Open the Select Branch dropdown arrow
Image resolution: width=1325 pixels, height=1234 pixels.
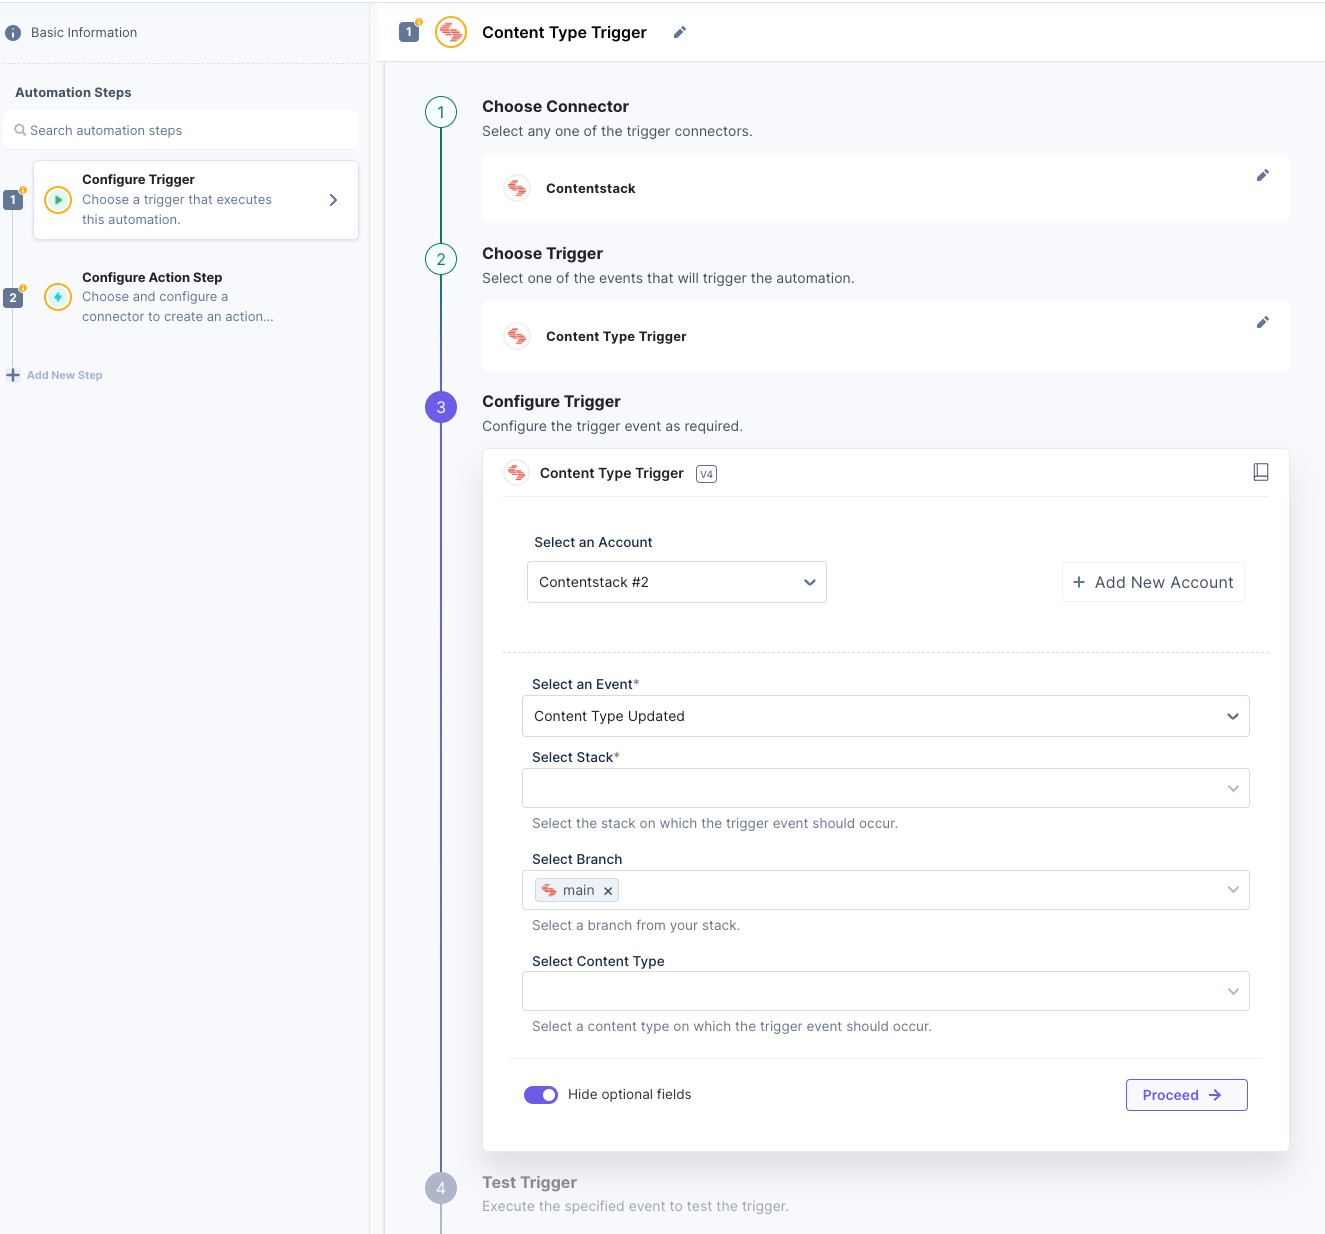click(1233, 890)
